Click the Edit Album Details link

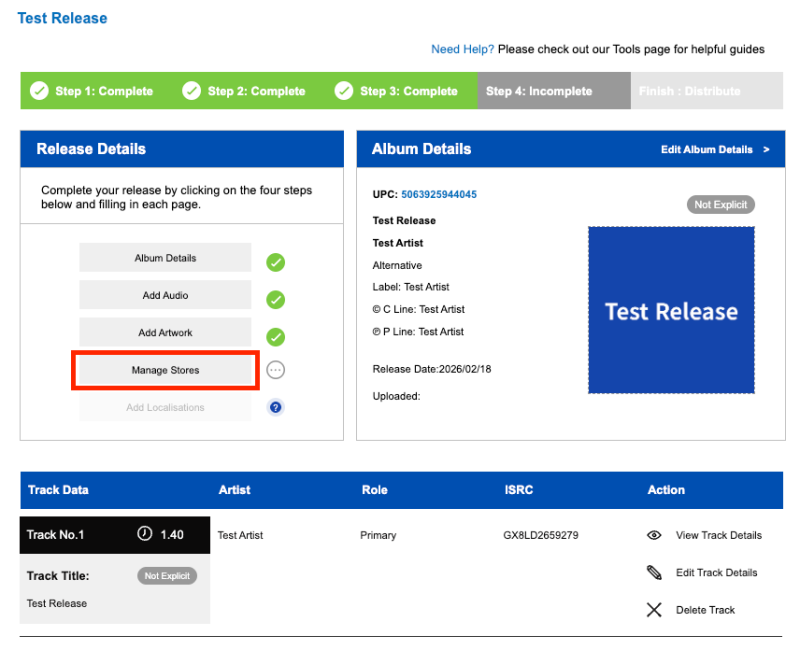pos(707,149)
